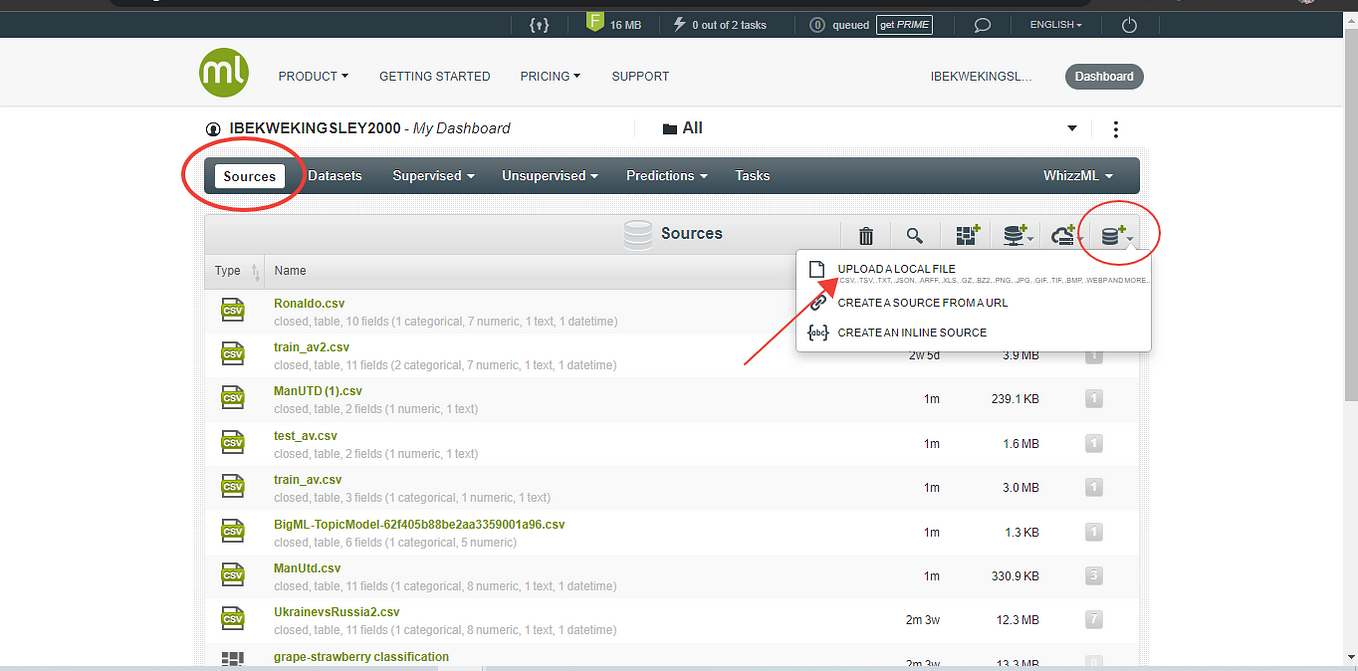Click the user avatar icon by IBEKWEKINGSLEY2000
The width and height of the screenshot is (1358, 671).
click(x=213, y=129)
